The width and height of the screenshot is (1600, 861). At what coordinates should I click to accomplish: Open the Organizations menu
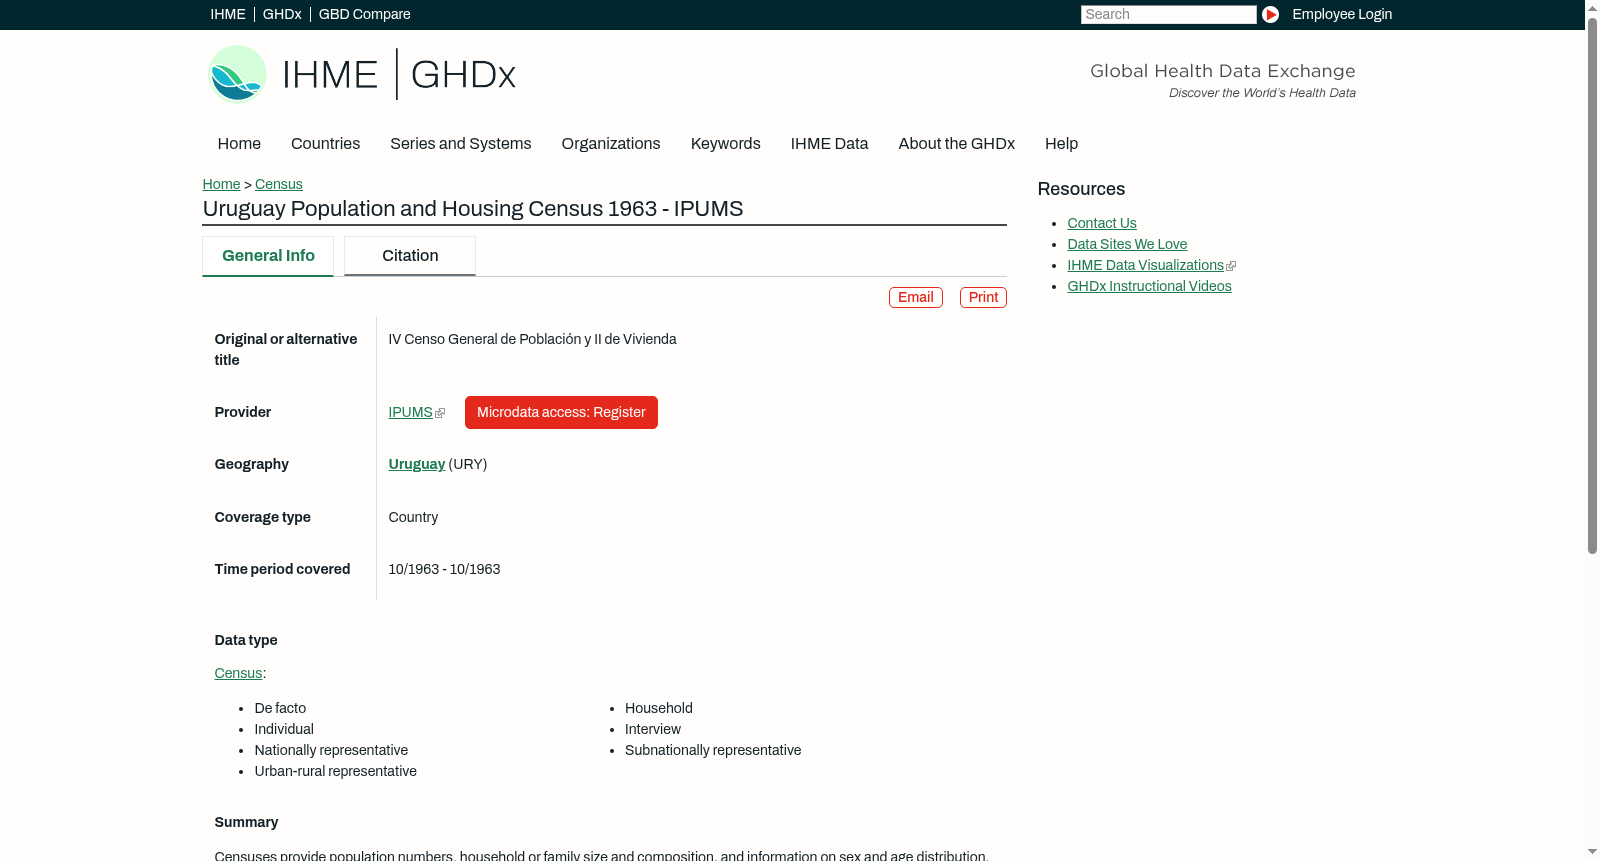click(611, 144)
